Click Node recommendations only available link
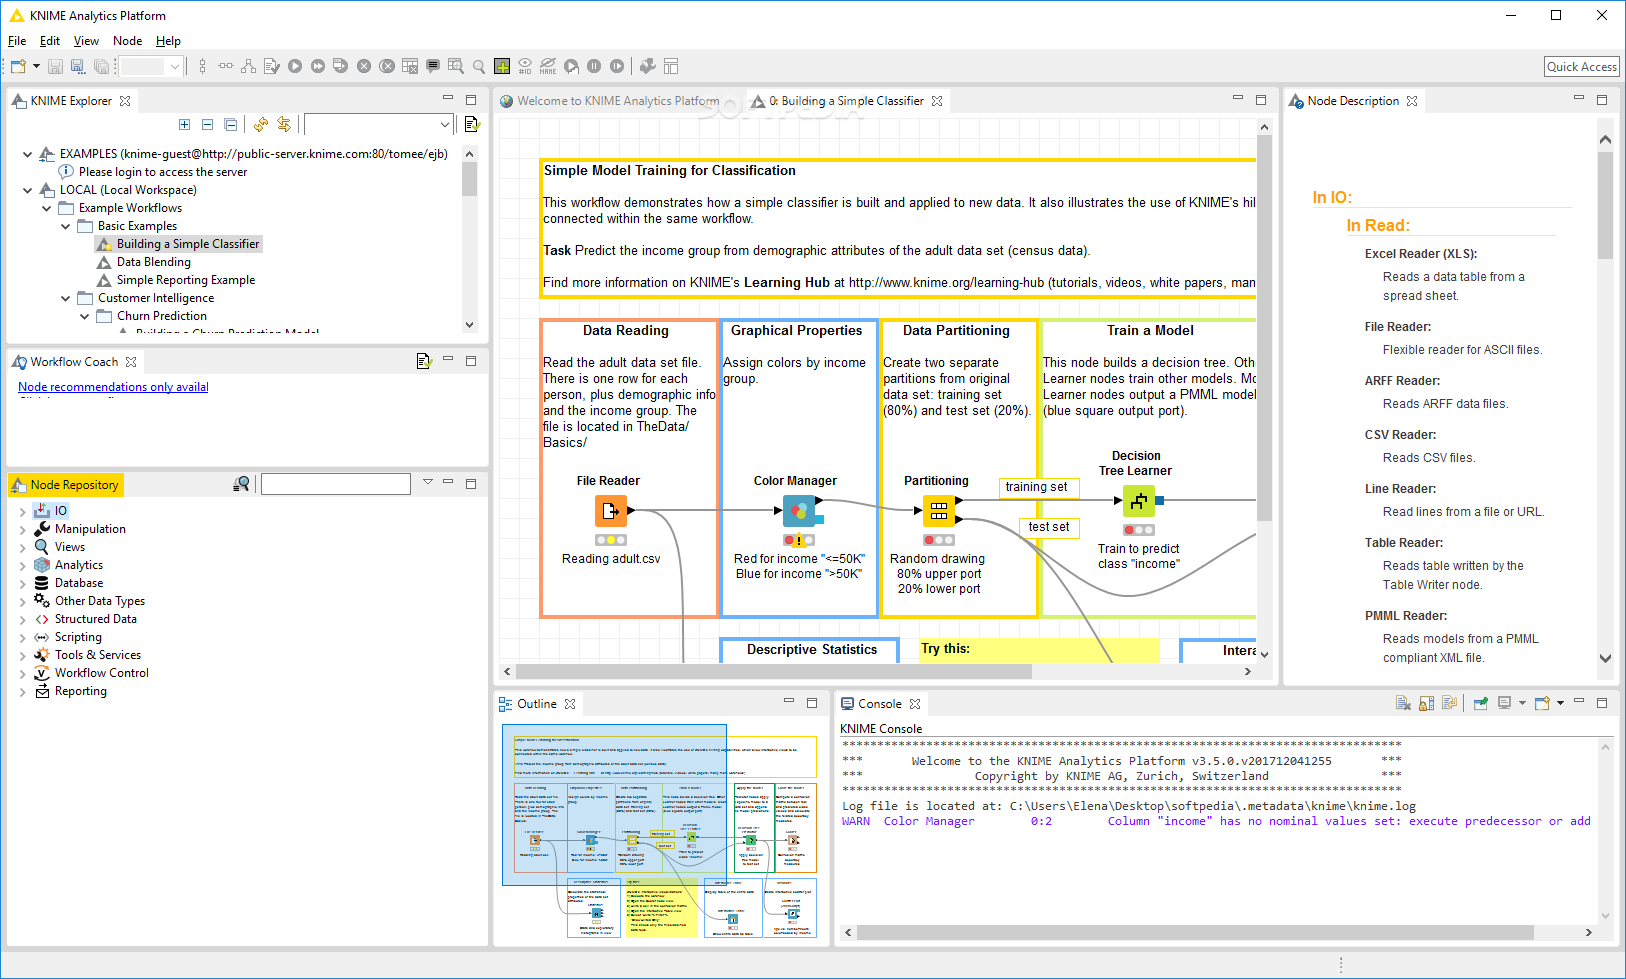The height and width of the screenshot is (979, 1626). point(113,387)
